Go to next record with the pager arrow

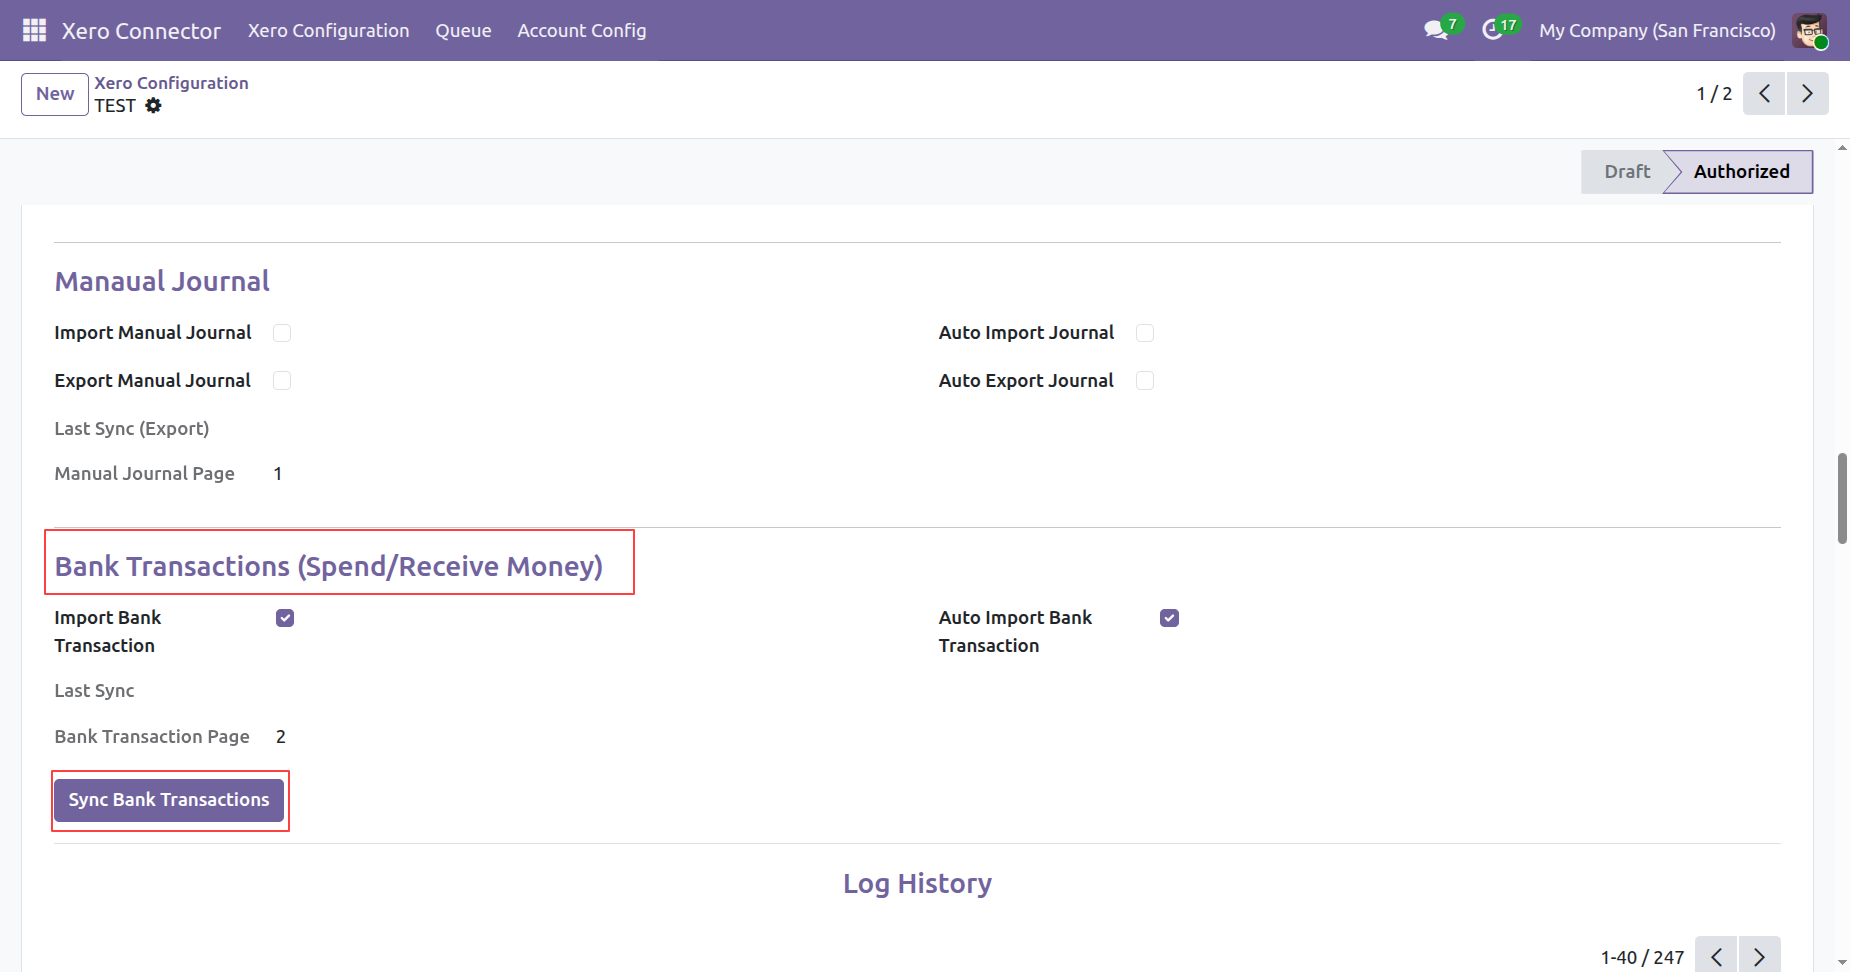point(1807,94)
